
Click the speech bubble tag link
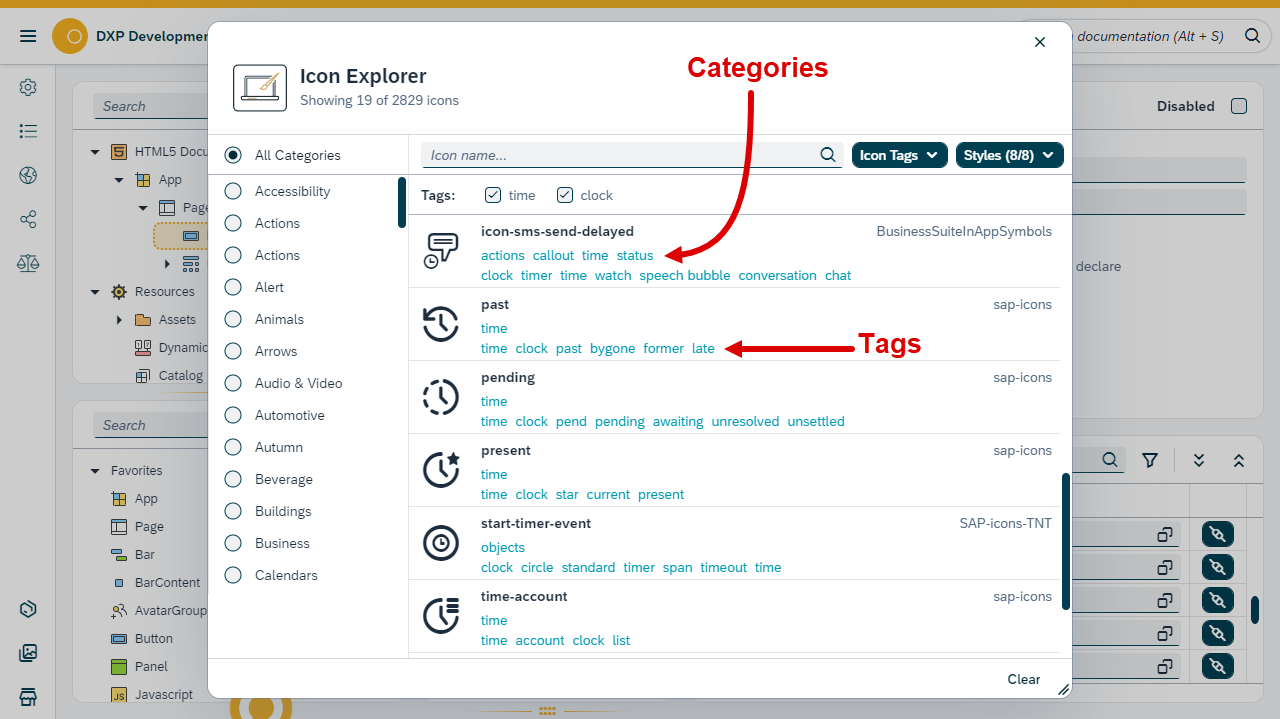point(685,275)
